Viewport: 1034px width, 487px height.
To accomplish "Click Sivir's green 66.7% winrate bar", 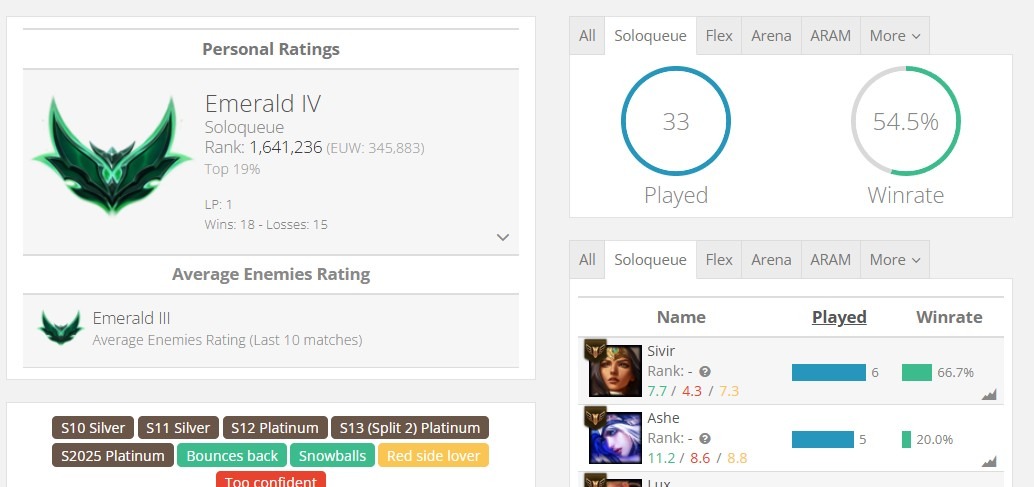I will (917, 372).
